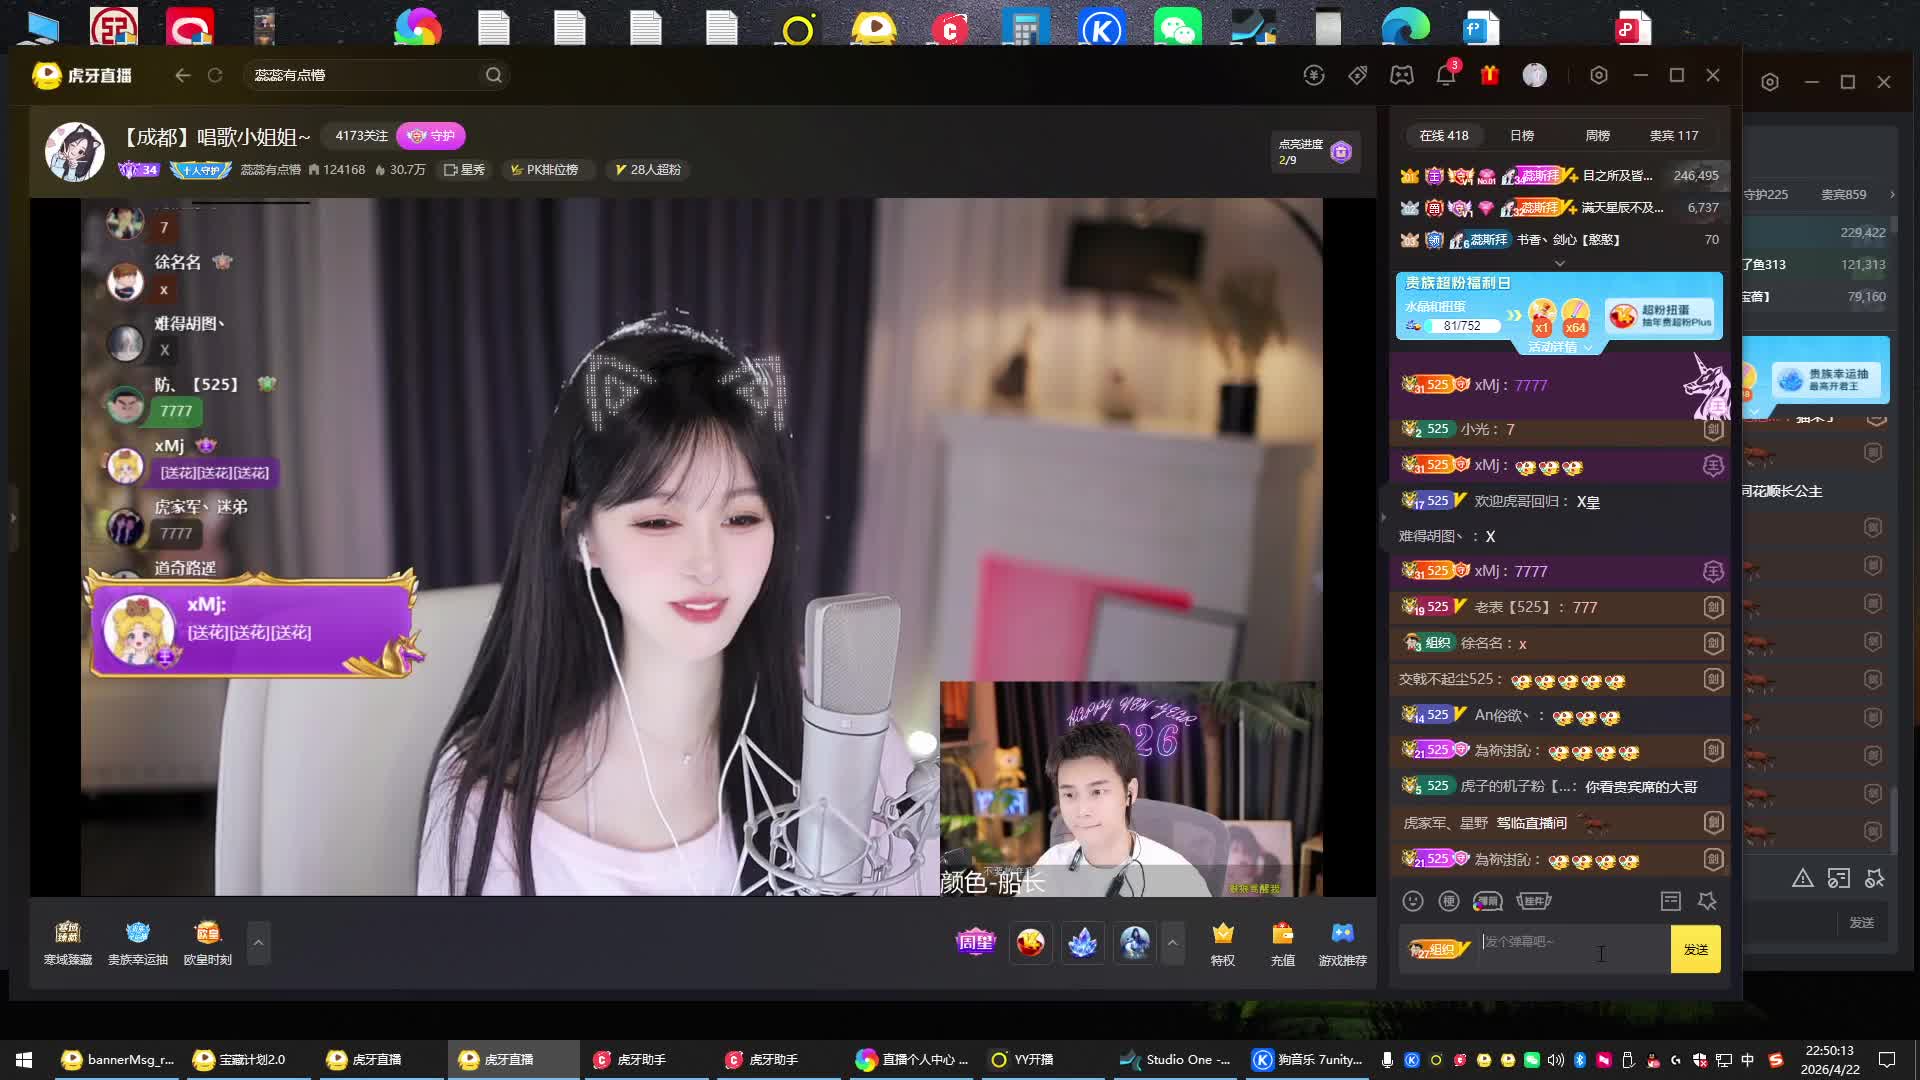1920x1080 pixels.
Task: Switch to the 贵宾 117 tab
Action: (x=1673, y=136)
